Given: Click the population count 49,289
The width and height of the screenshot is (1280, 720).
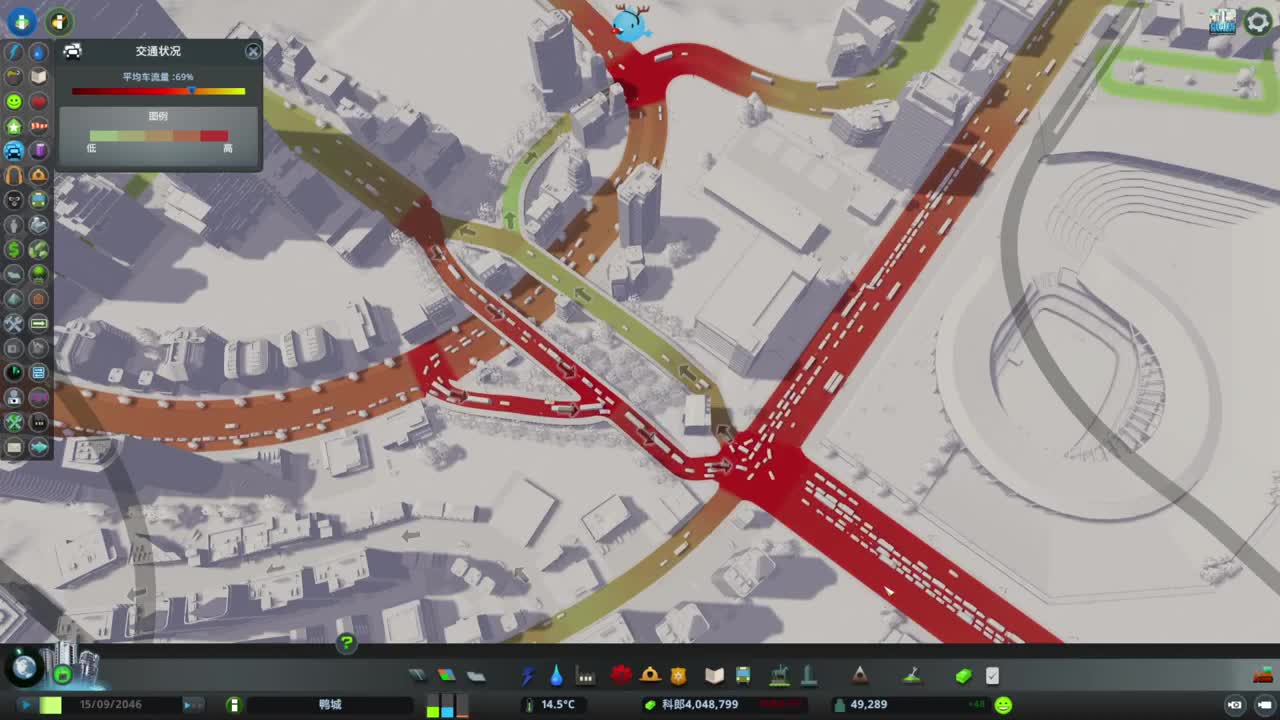Looking at the screenshot, I should point(868,705).
